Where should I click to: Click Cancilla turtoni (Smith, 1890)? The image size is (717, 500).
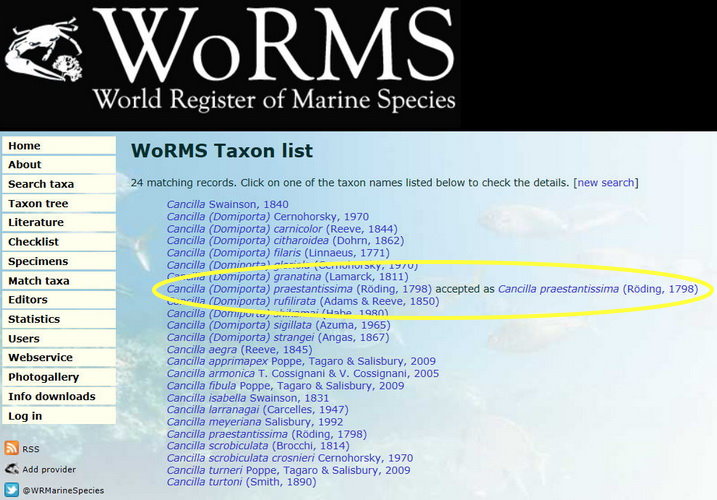pyautogui.click(x=241, y=482)
